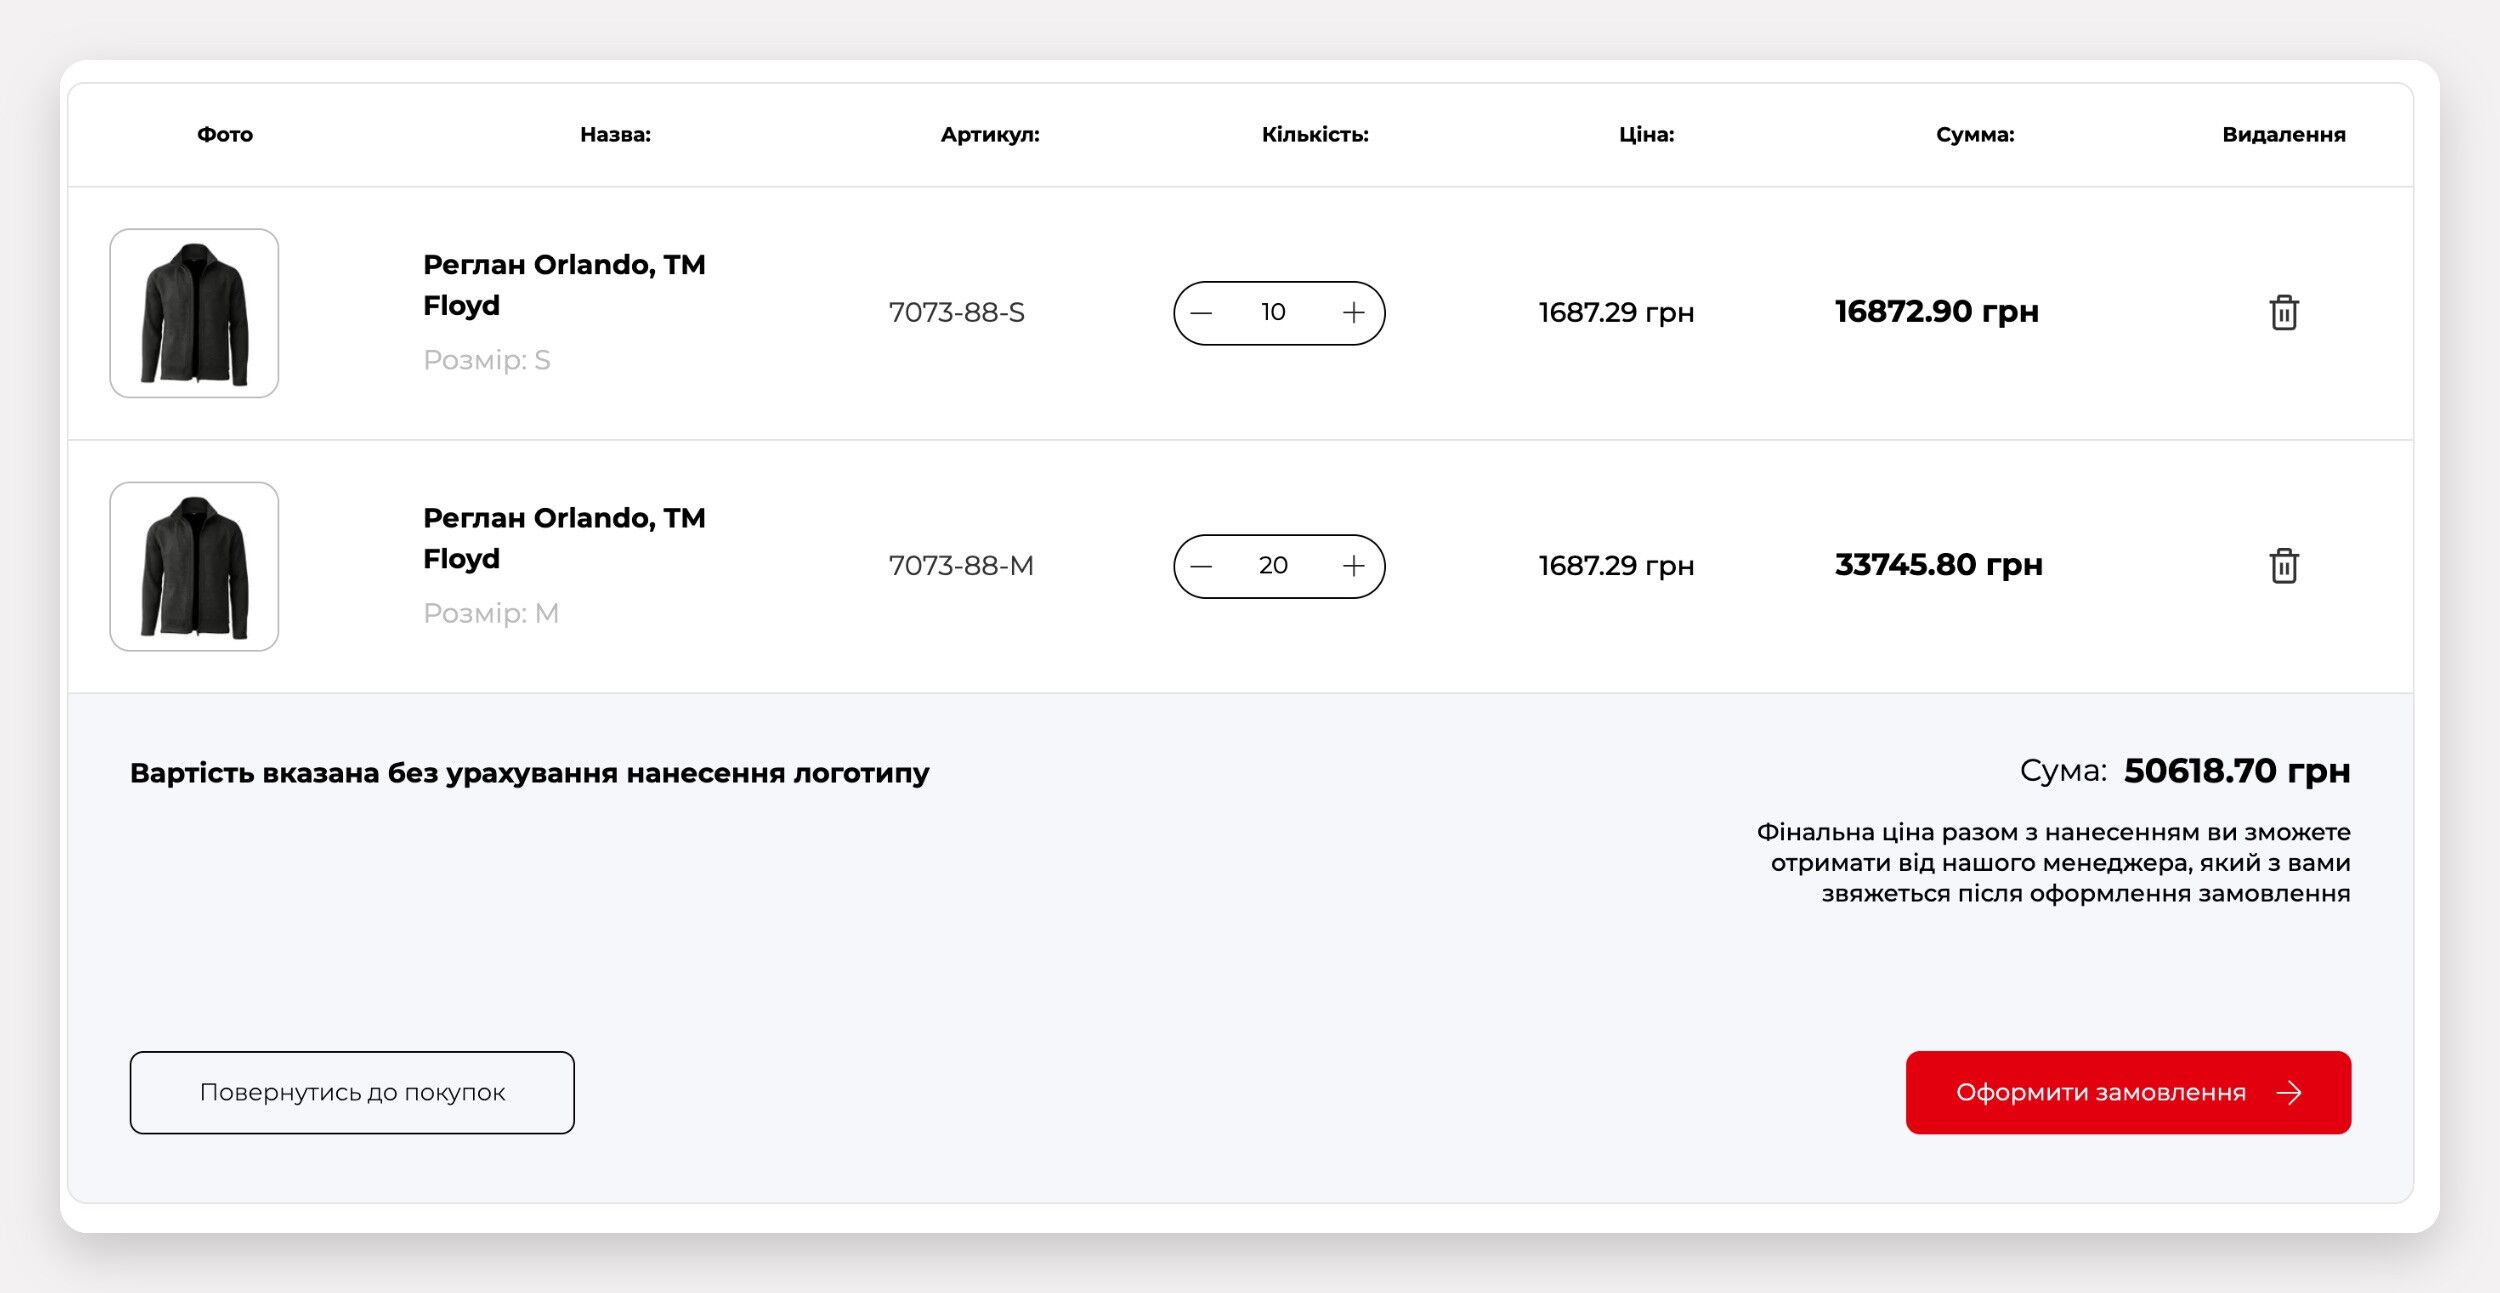The width and height of the screenshot is (2500, 1293).
Task: Open Реглан Orlando product name, size M row
Action: [564, 538]
